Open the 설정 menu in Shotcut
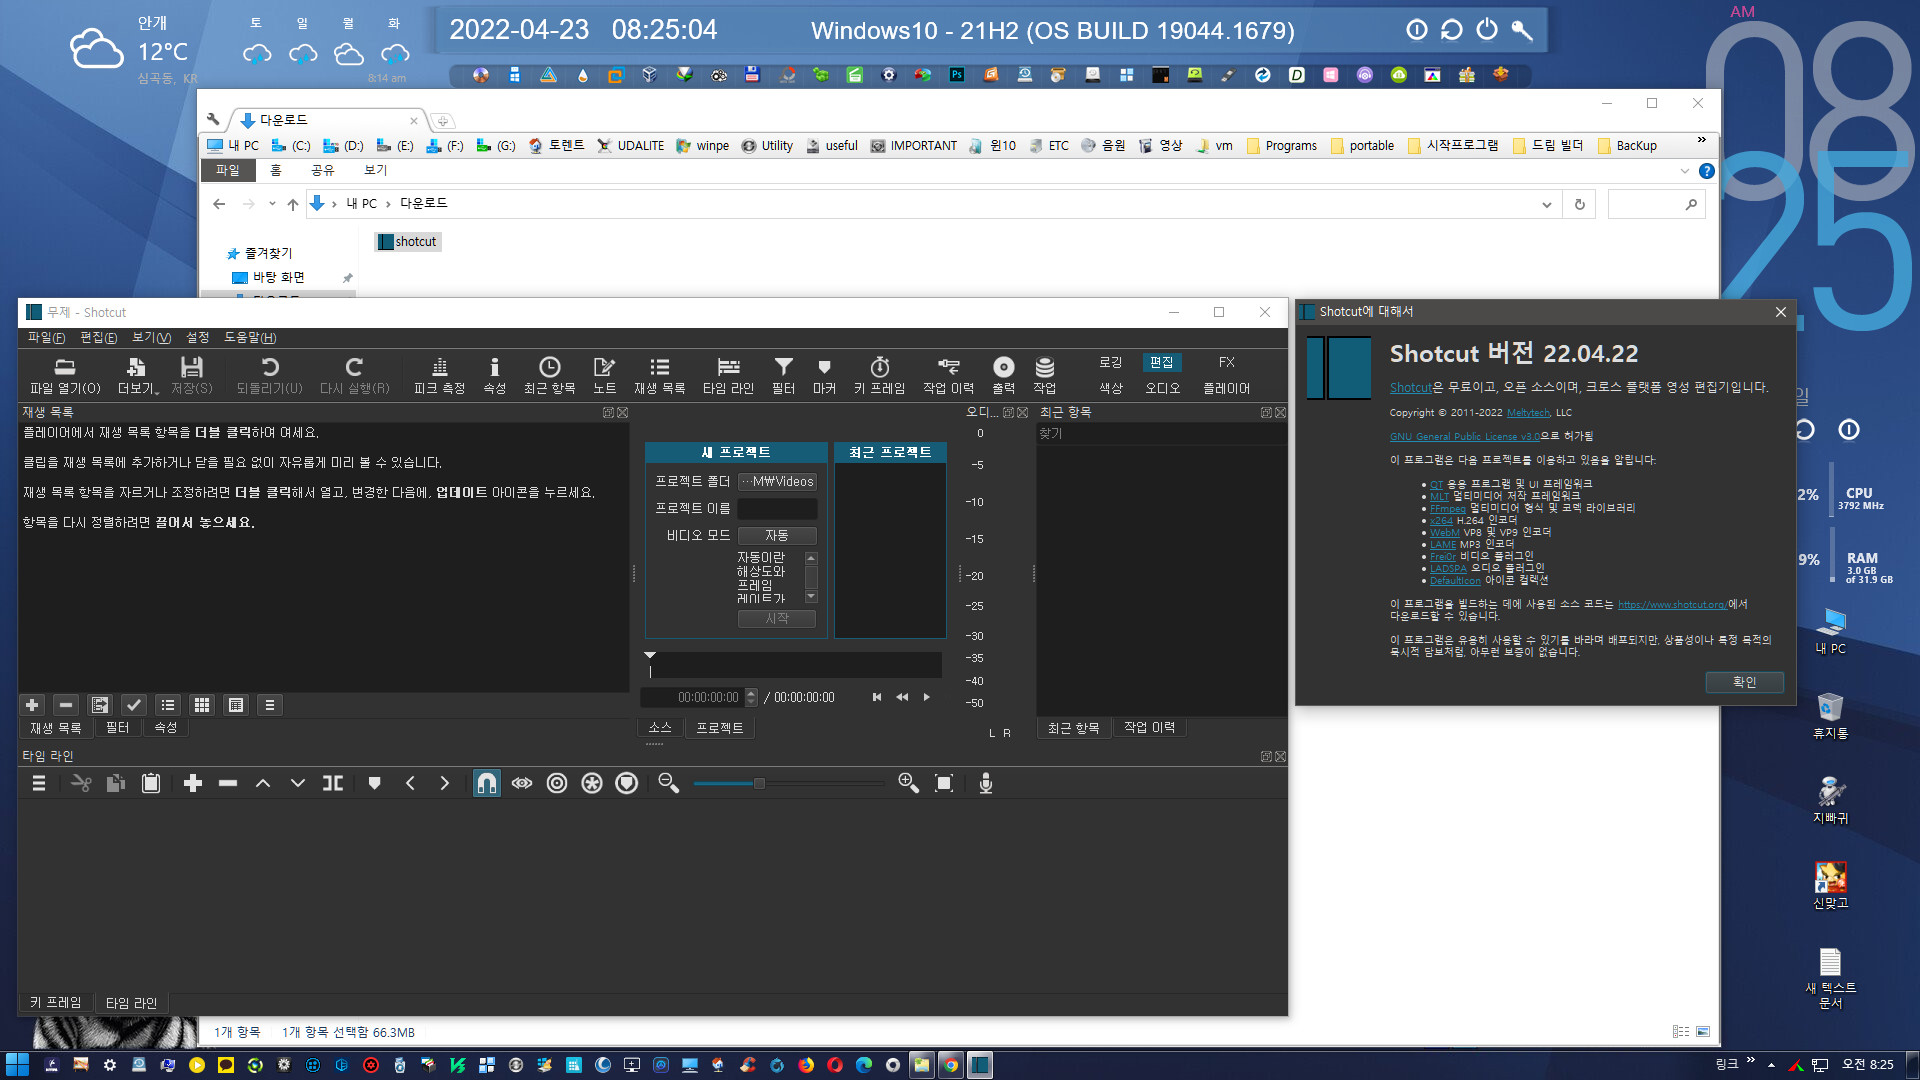1920x1080 pixels. point(198,338)
